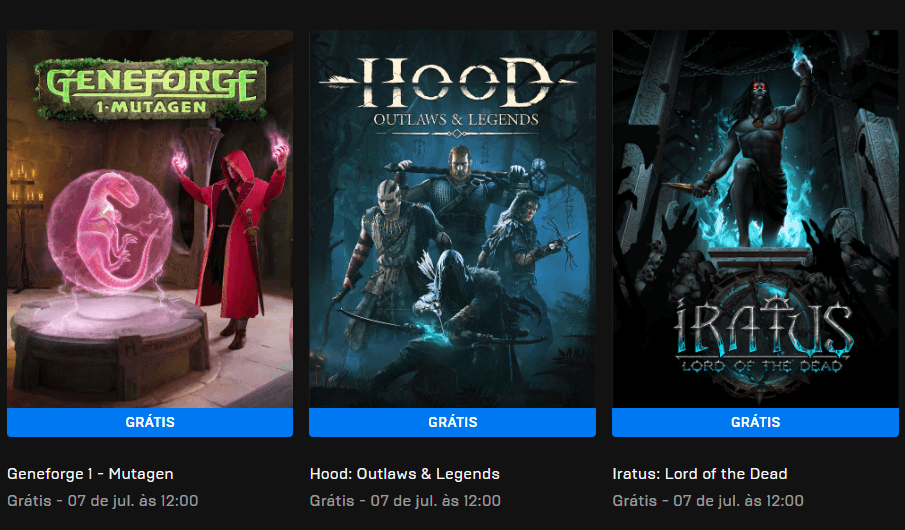Open the Iratus: Lord of the Dead cover
The image size is (905, 530).
(756, 219)
